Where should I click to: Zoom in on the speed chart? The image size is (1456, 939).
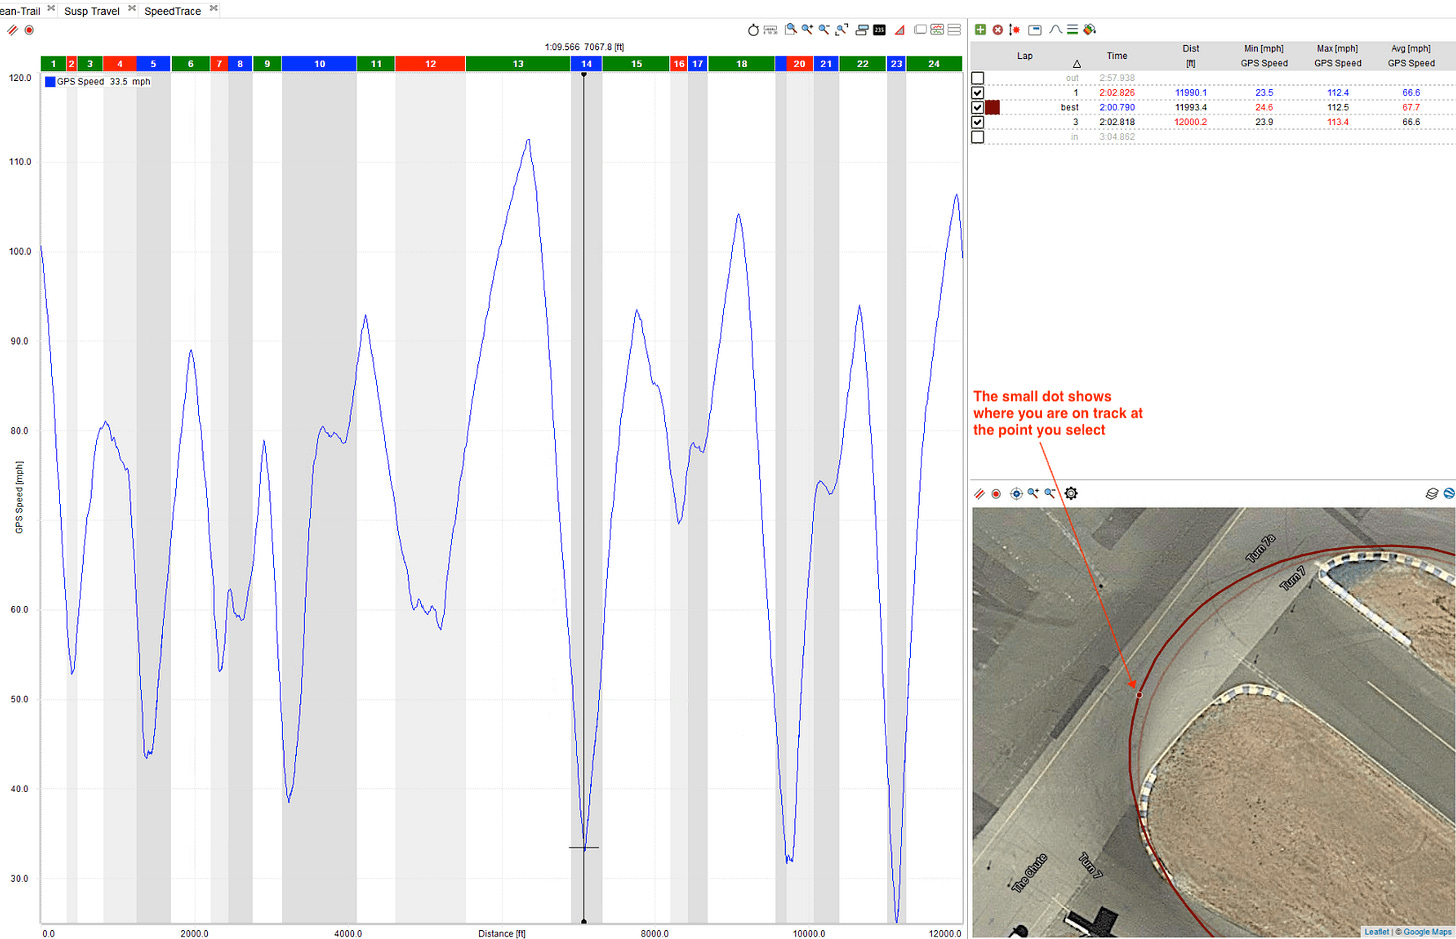point(808,29)
